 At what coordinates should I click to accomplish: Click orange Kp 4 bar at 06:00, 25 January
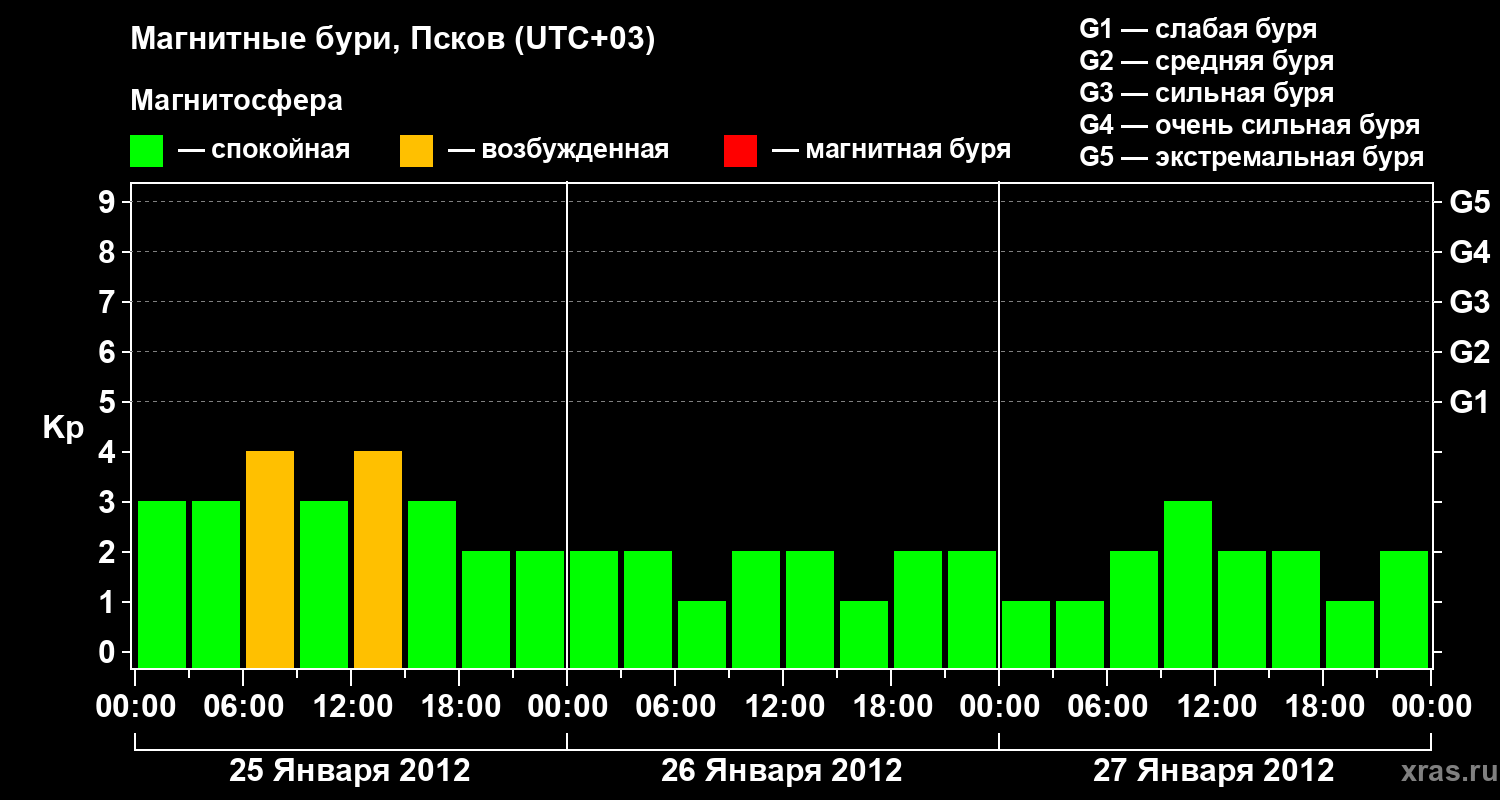270,559
